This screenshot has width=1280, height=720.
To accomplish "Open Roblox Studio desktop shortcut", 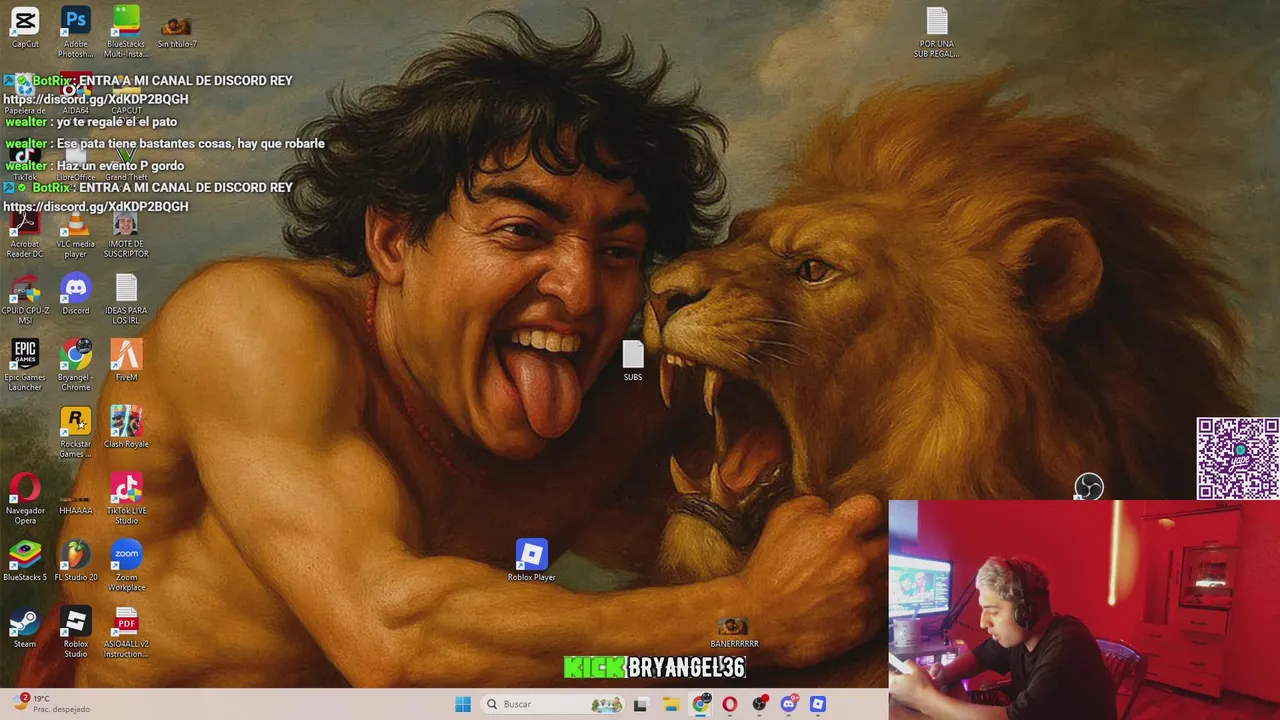I will [x=75, y=633].
